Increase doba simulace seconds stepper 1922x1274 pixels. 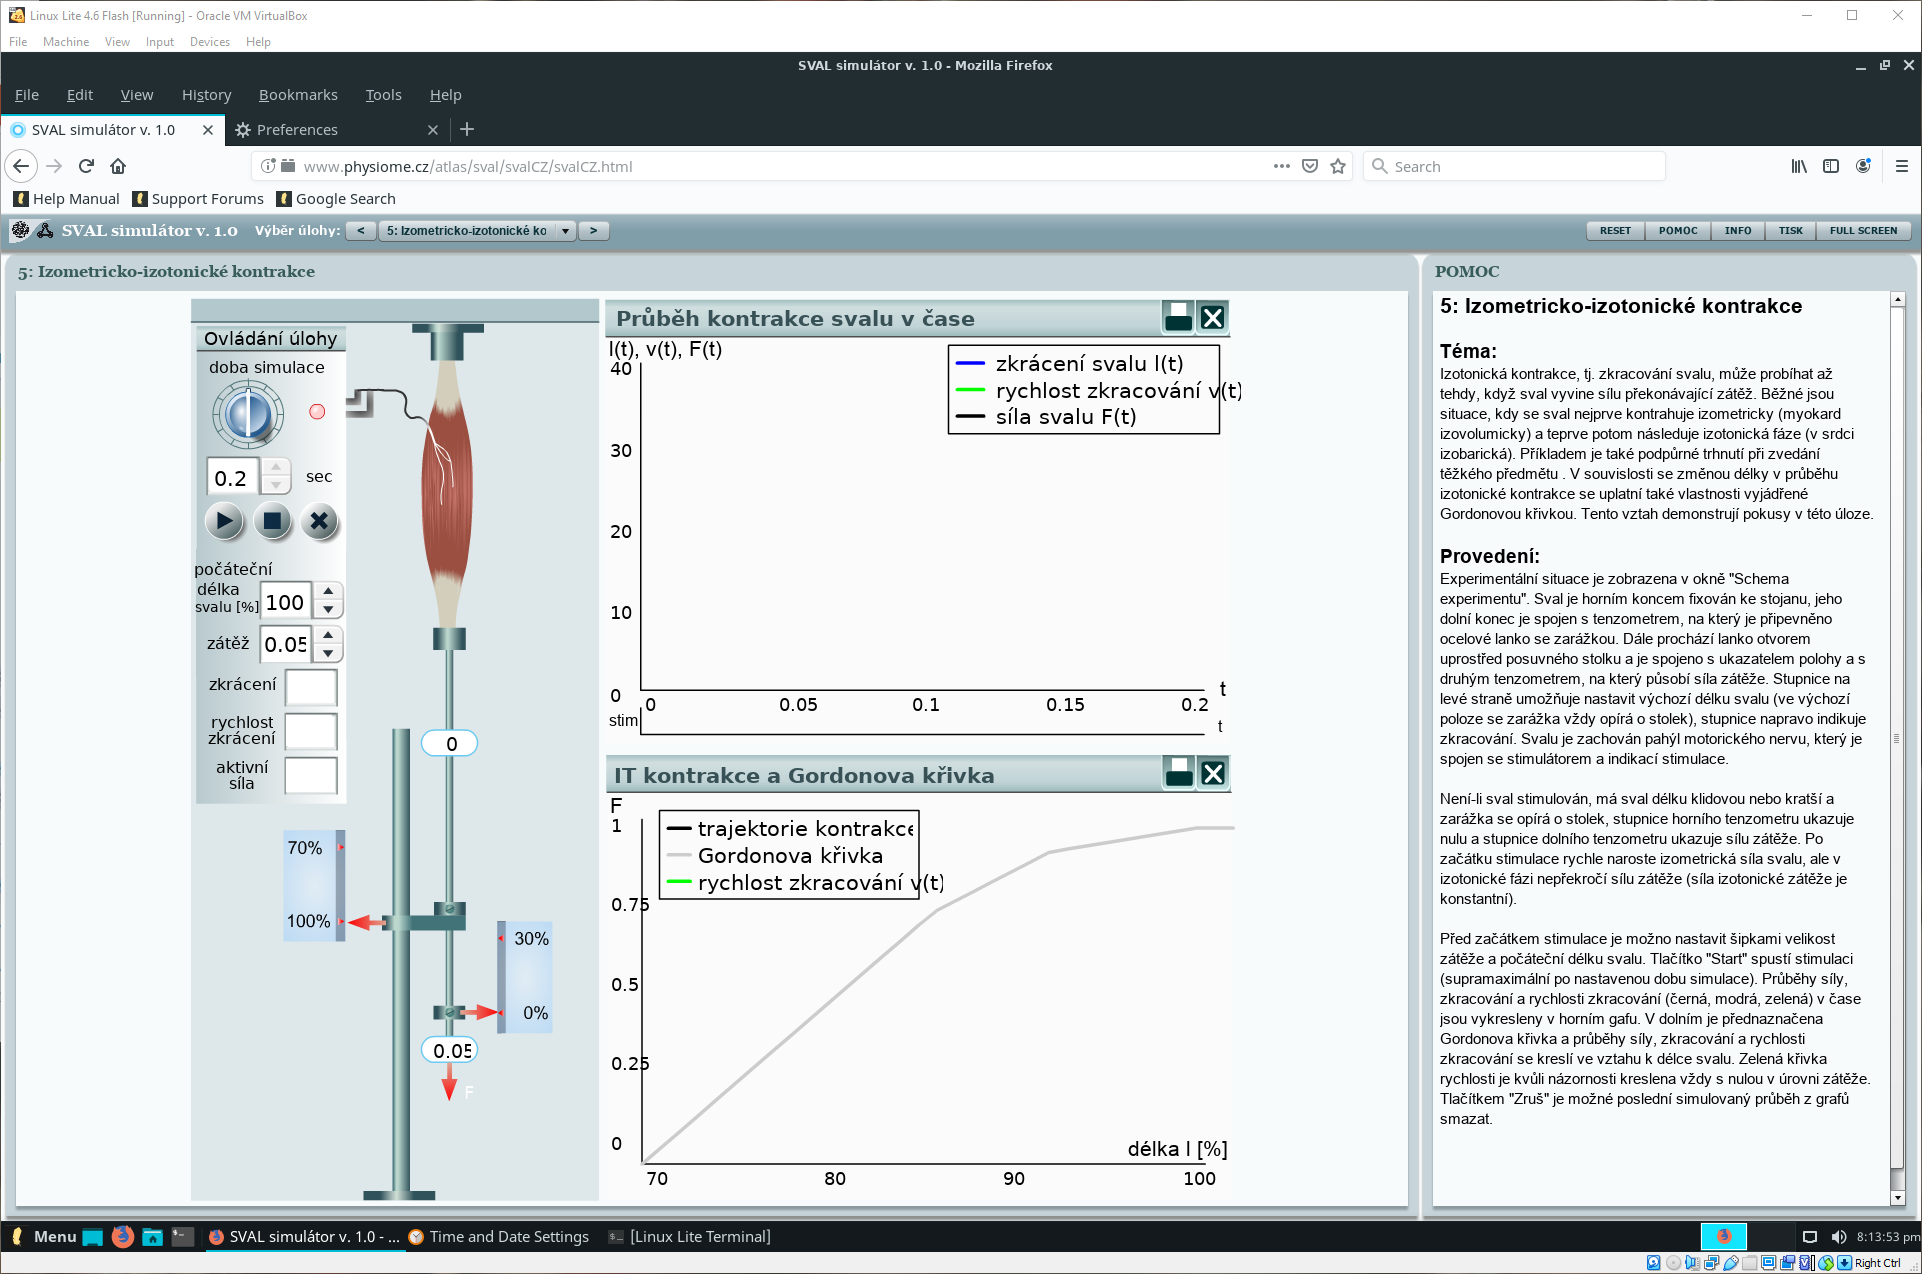(x=276, y=467)
